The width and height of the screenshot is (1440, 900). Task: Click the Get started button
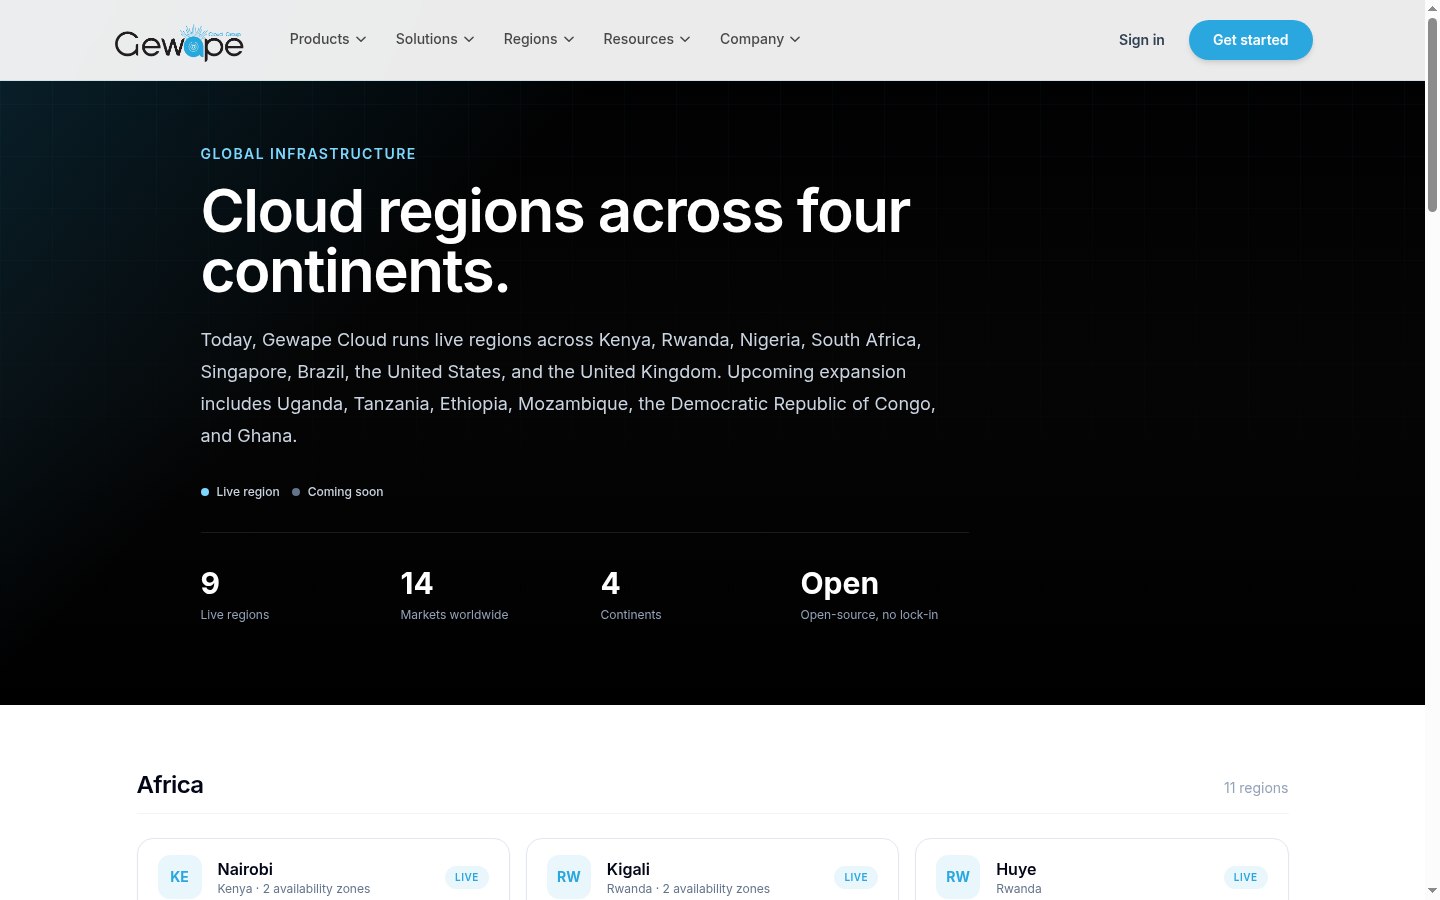(1250, 40)
